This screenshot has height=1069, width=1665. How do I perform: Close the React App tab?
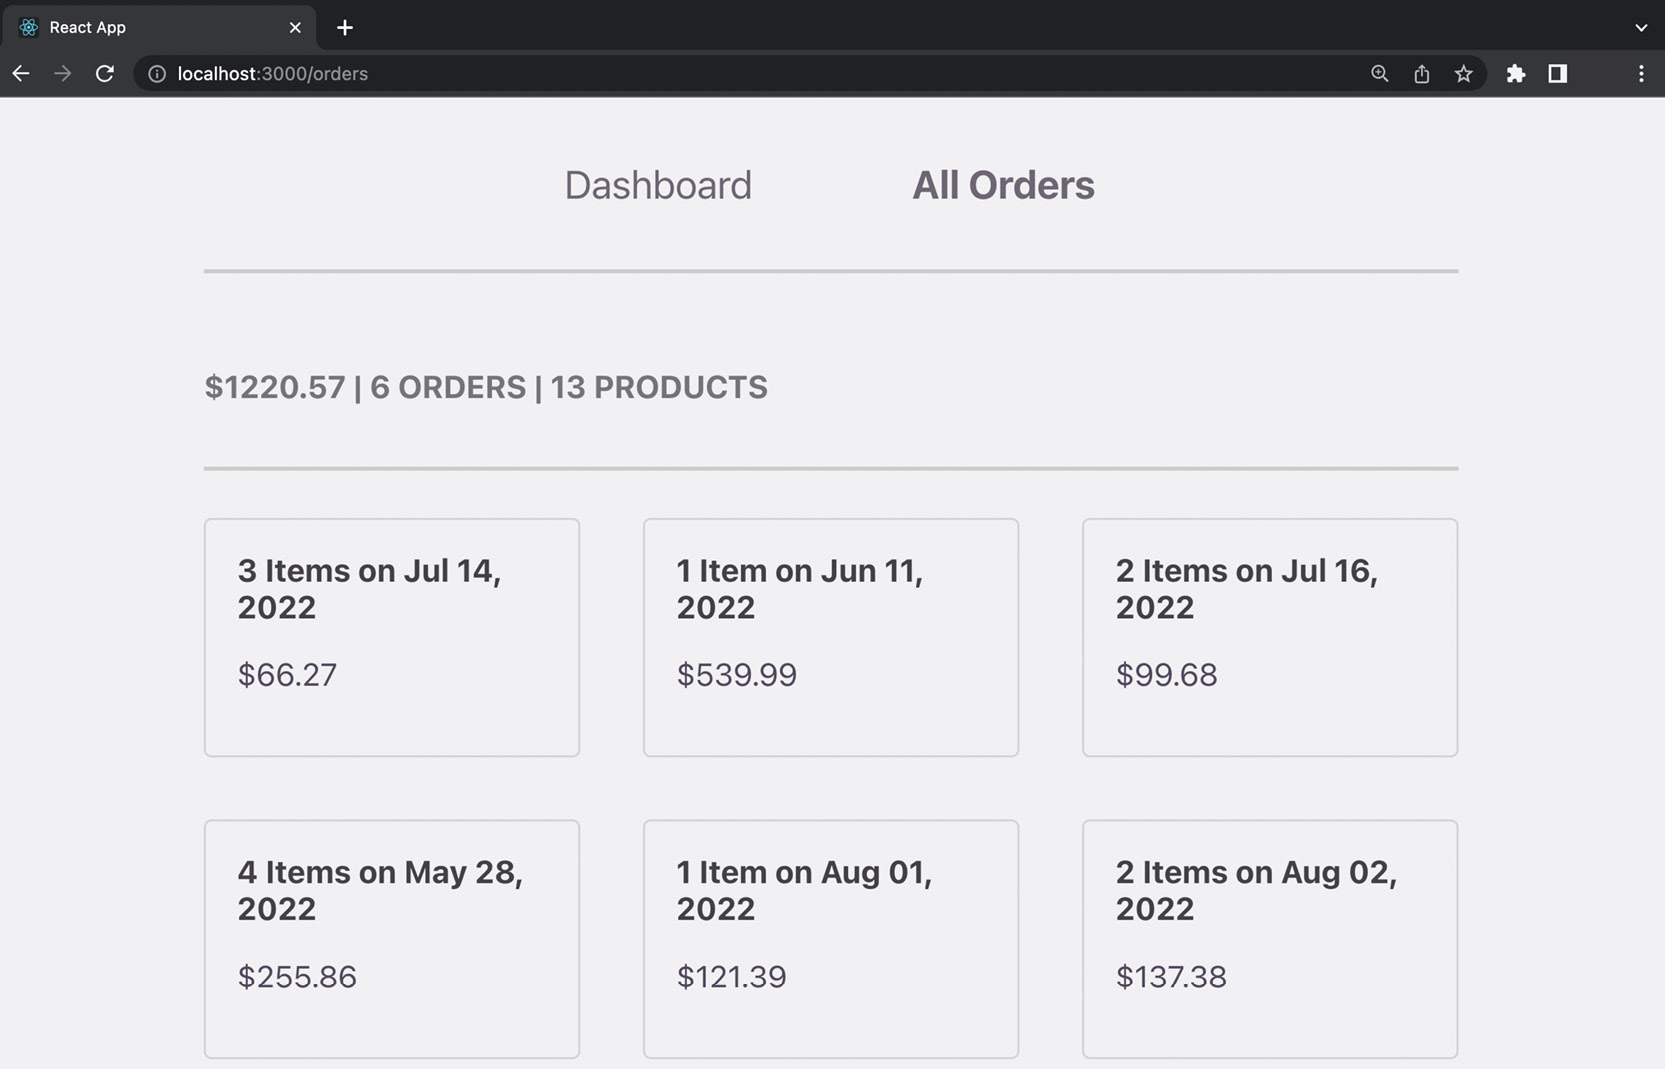[x=295, y=27]
